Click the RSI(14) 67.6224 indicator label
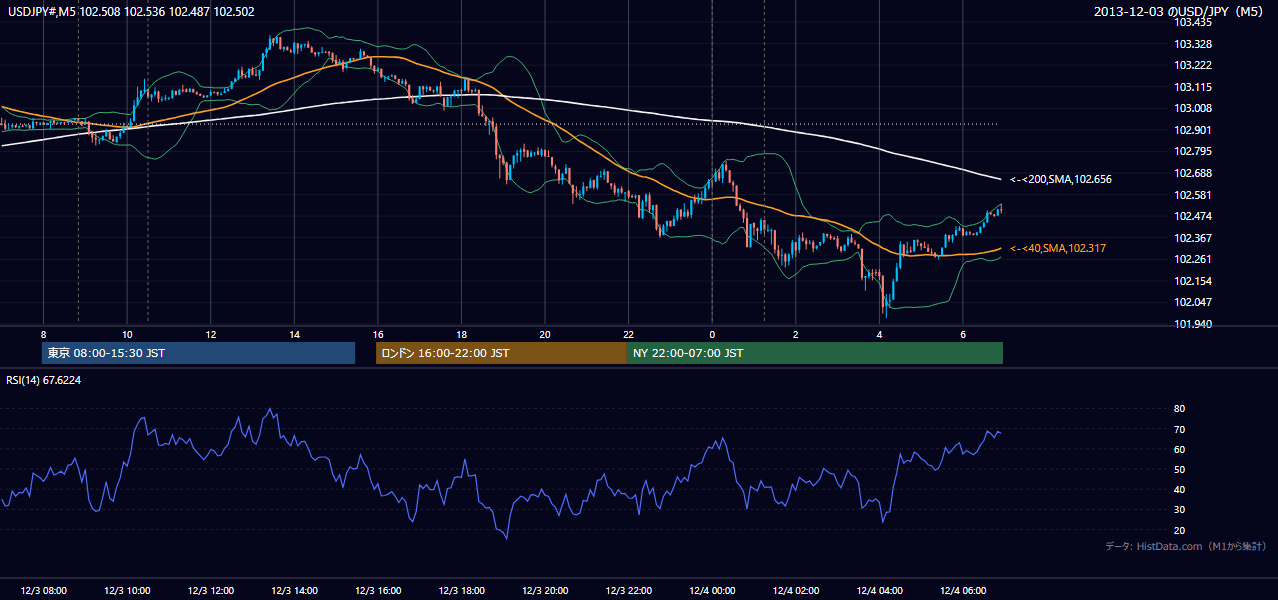The height and width of the screenshot is (600, 1278). [44, 380]
